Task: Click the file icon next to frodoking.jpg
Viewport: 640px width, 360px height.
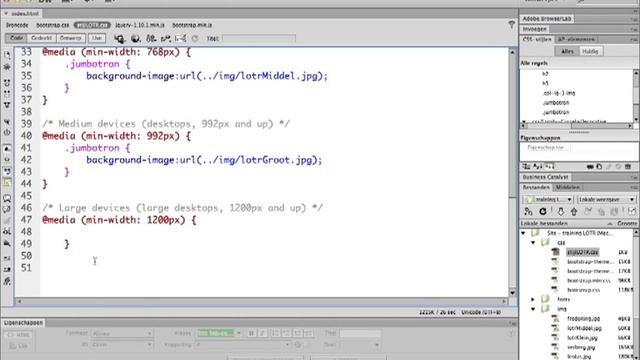Action: [556, 318]
